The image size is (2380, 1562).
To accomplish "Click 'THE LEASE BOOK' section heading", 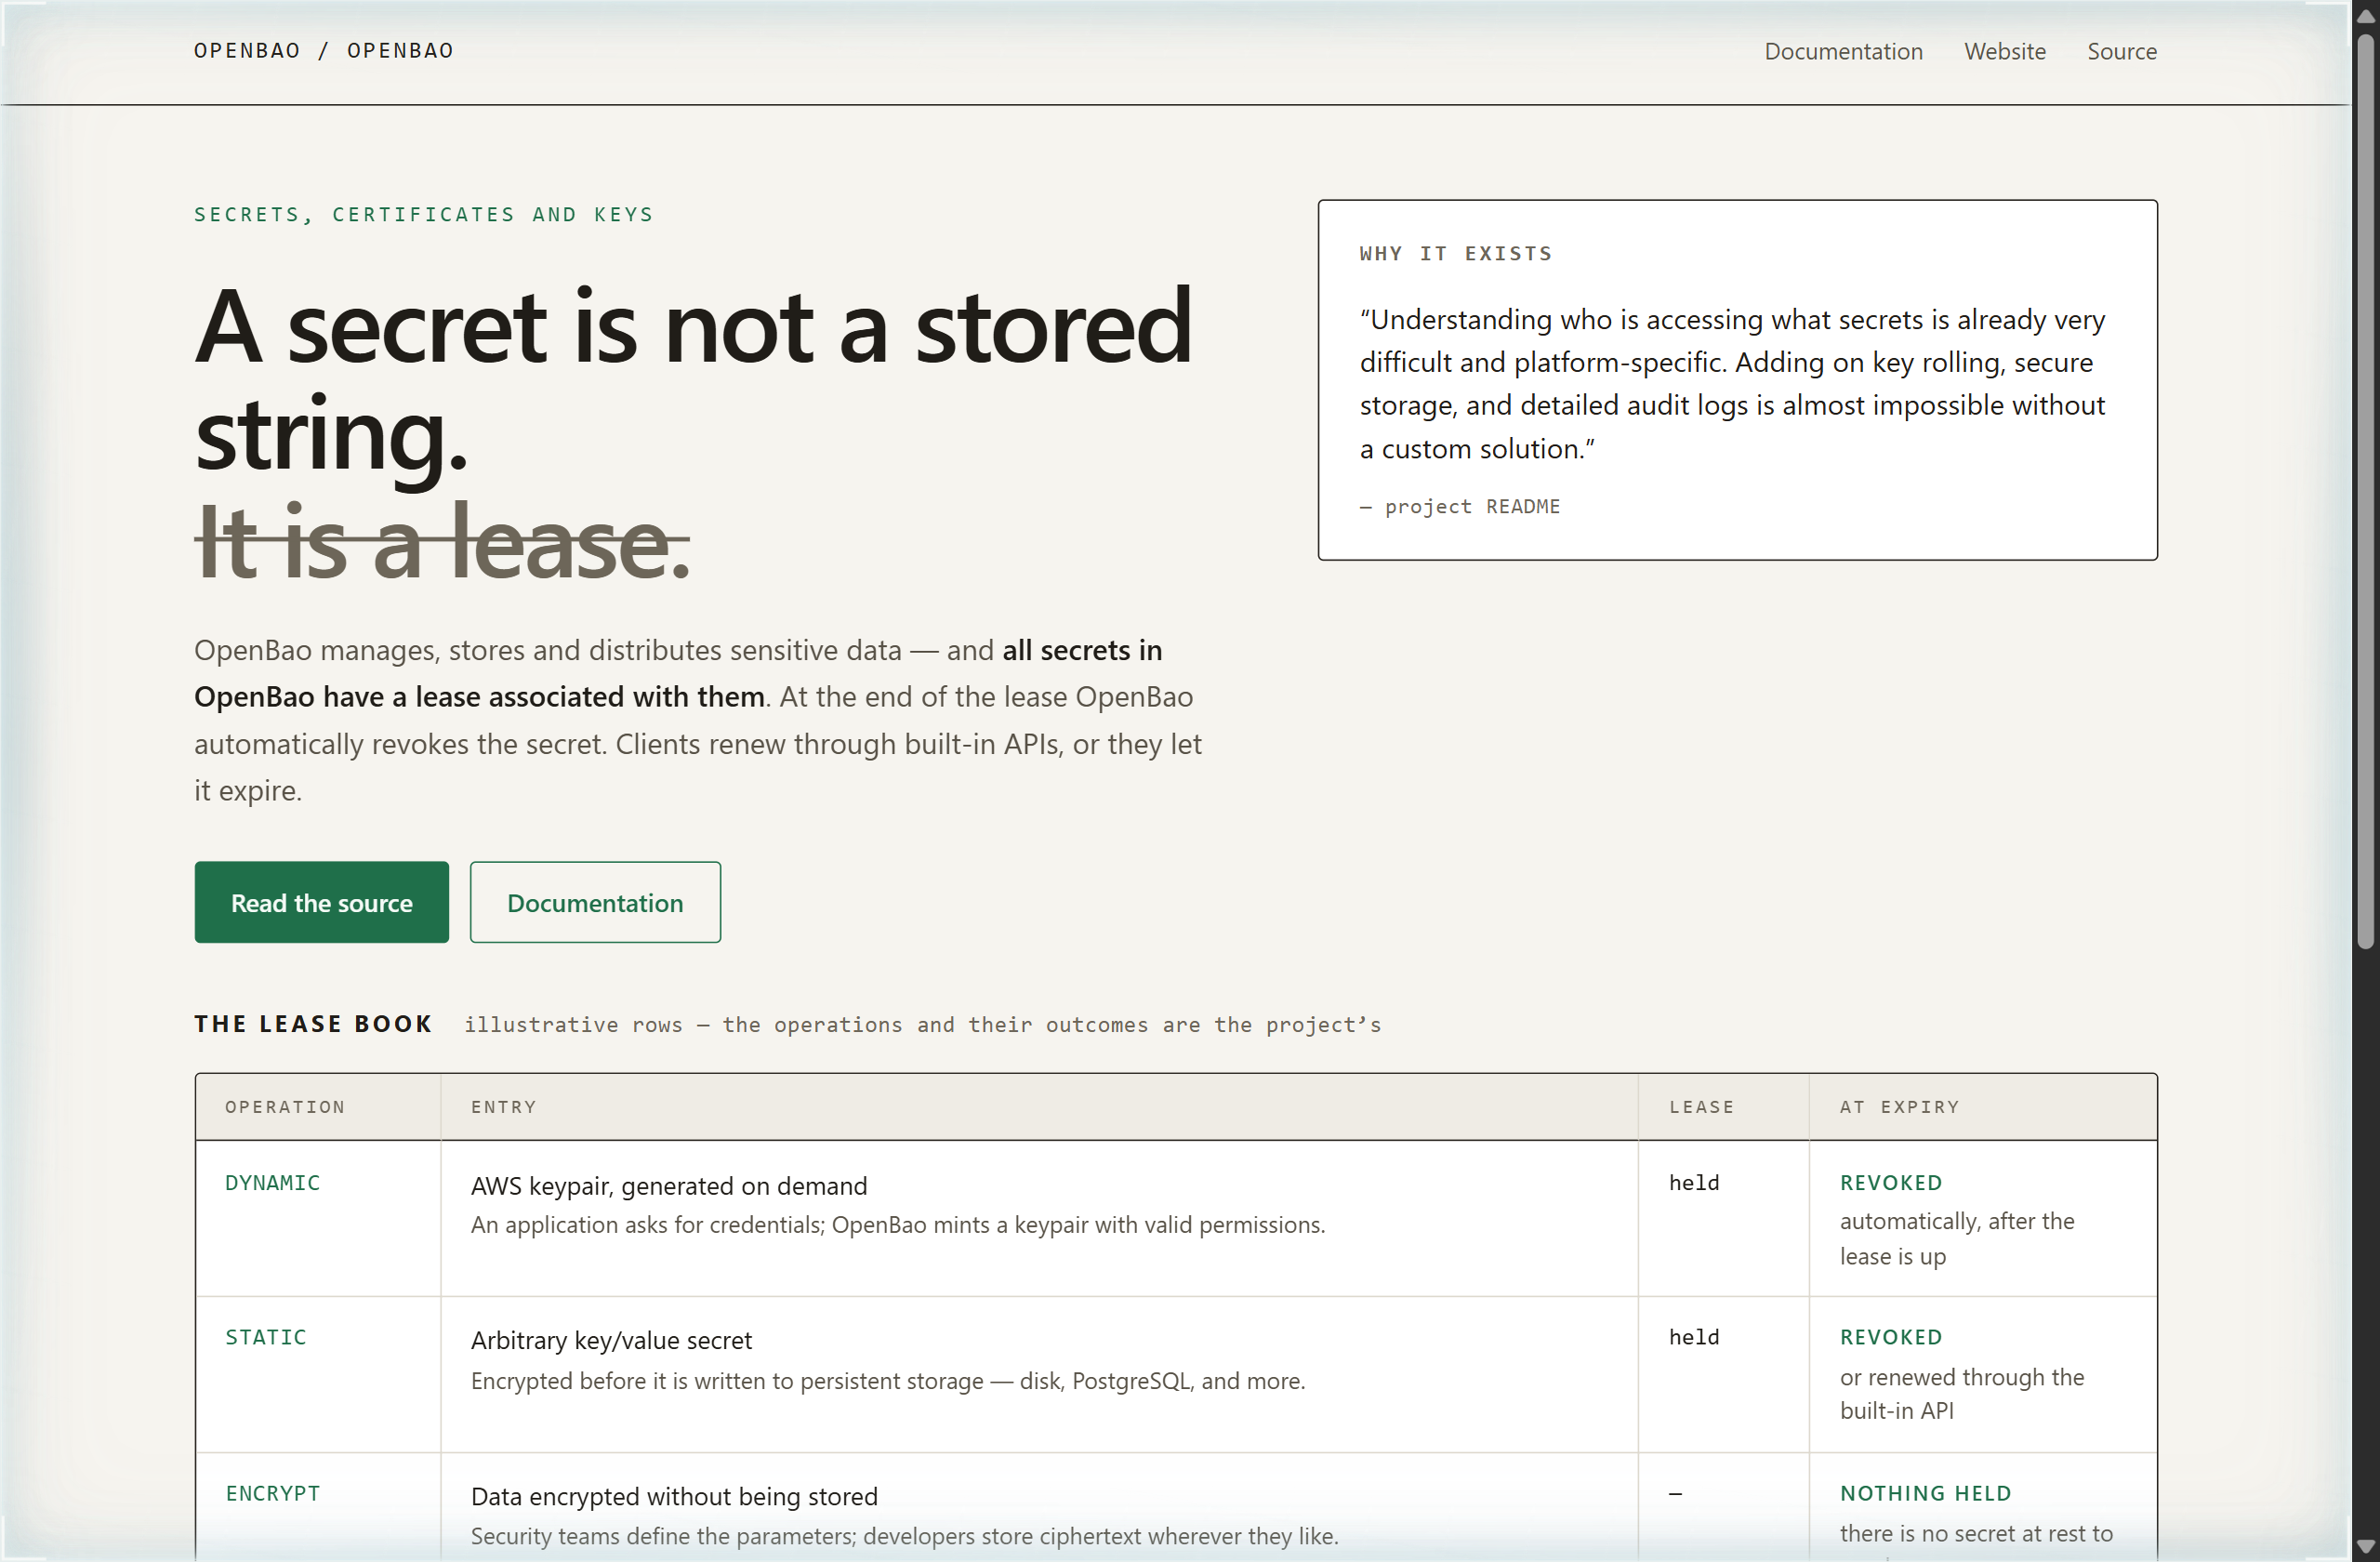I will coord(313,1024).
